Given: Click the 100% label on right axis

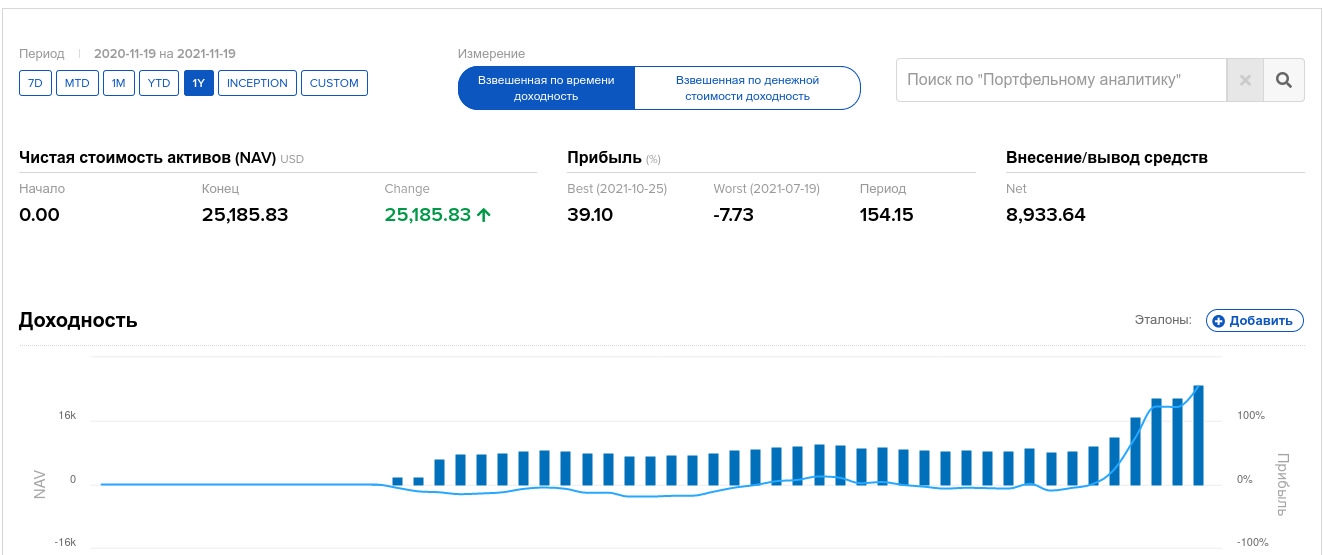Looking at the screenshot, I should point(1251,415).
